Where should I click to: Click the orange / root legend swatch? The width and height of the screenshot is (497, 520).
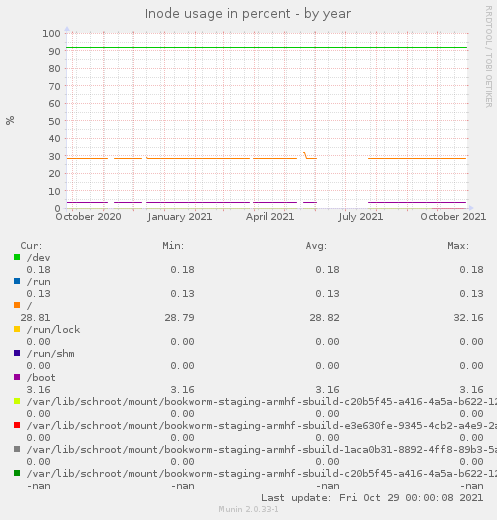pyautogui.click(x=17, y=305)
